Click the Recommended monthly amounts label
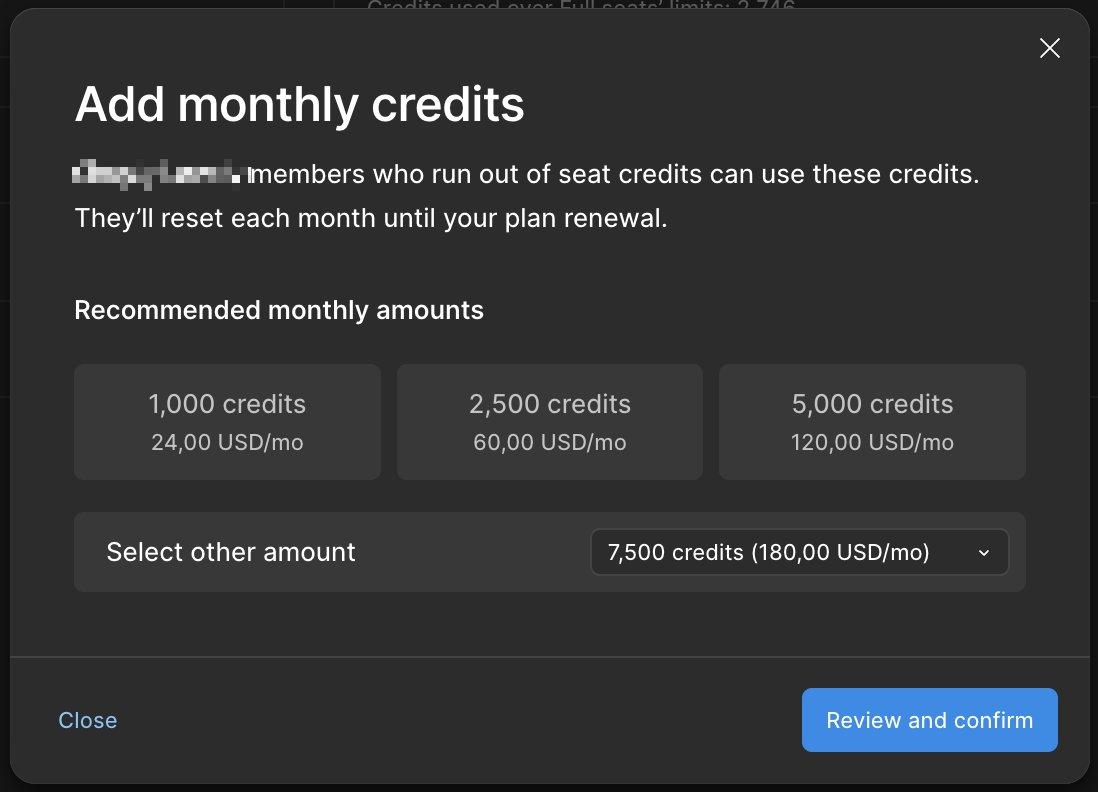1098x792 pixels. tap(279, 310)
